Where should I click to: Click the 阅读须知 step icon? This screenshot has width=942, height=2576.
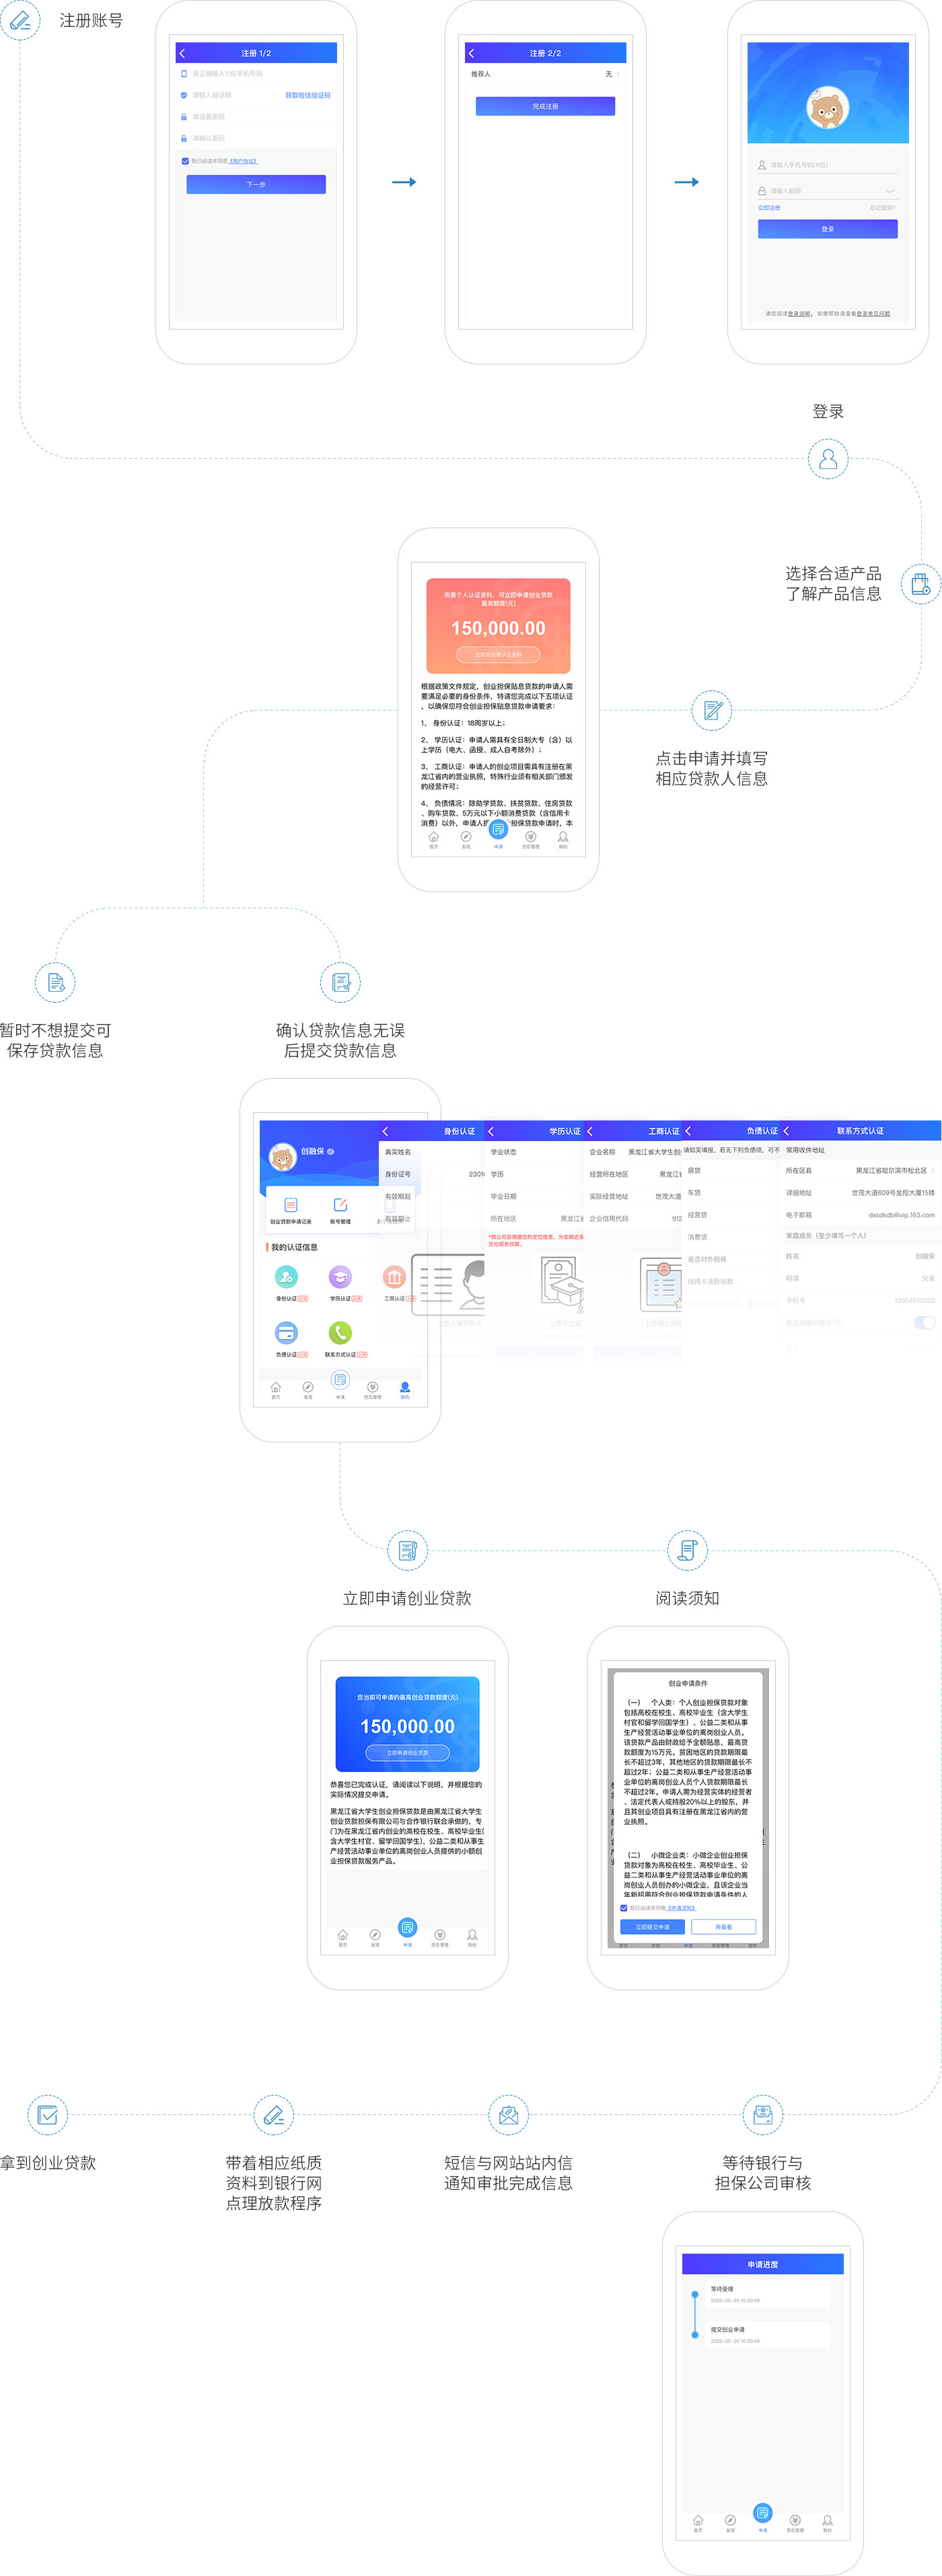pyautogui.click(x=687, y=1551)
